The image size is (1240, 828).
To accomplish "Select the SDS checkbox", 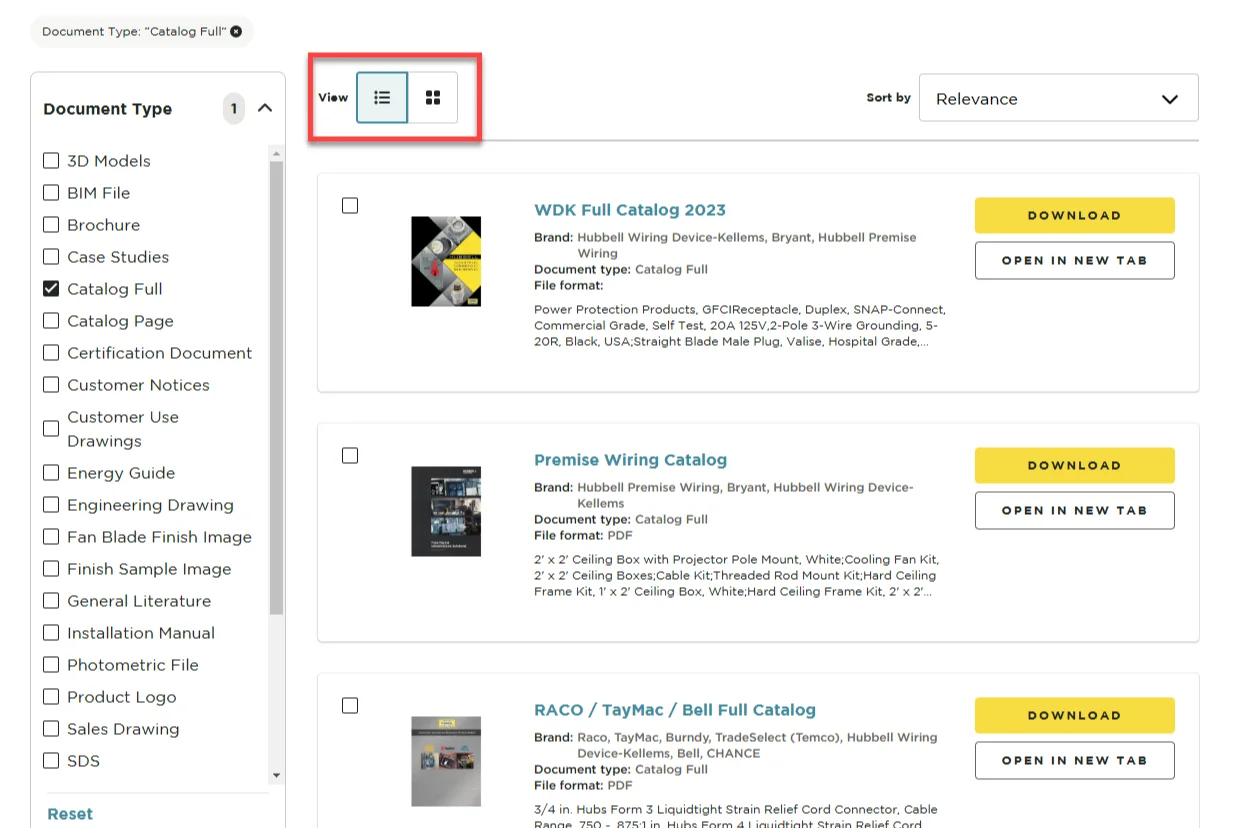I will [51, 761].
